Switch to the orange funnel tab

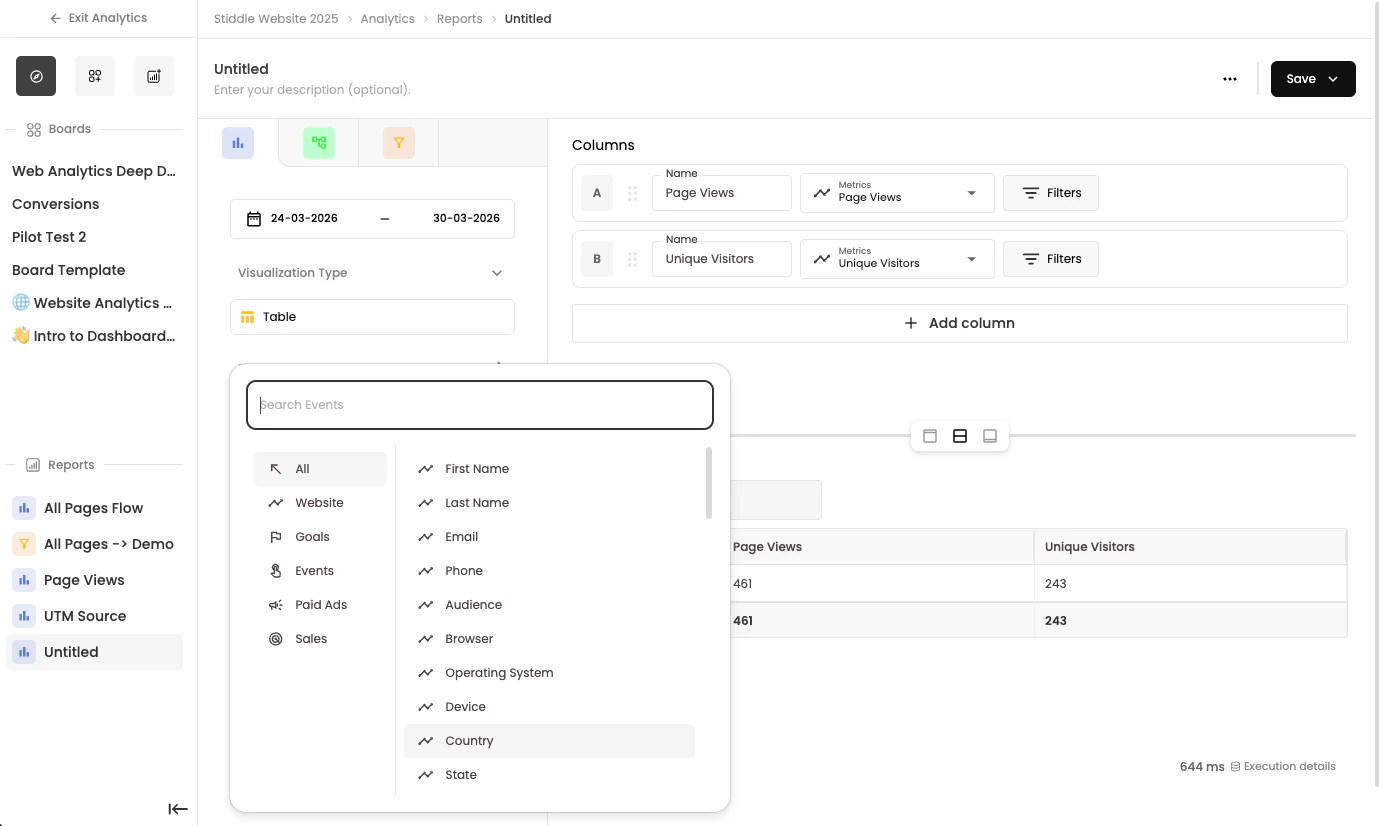coord(399,143)
